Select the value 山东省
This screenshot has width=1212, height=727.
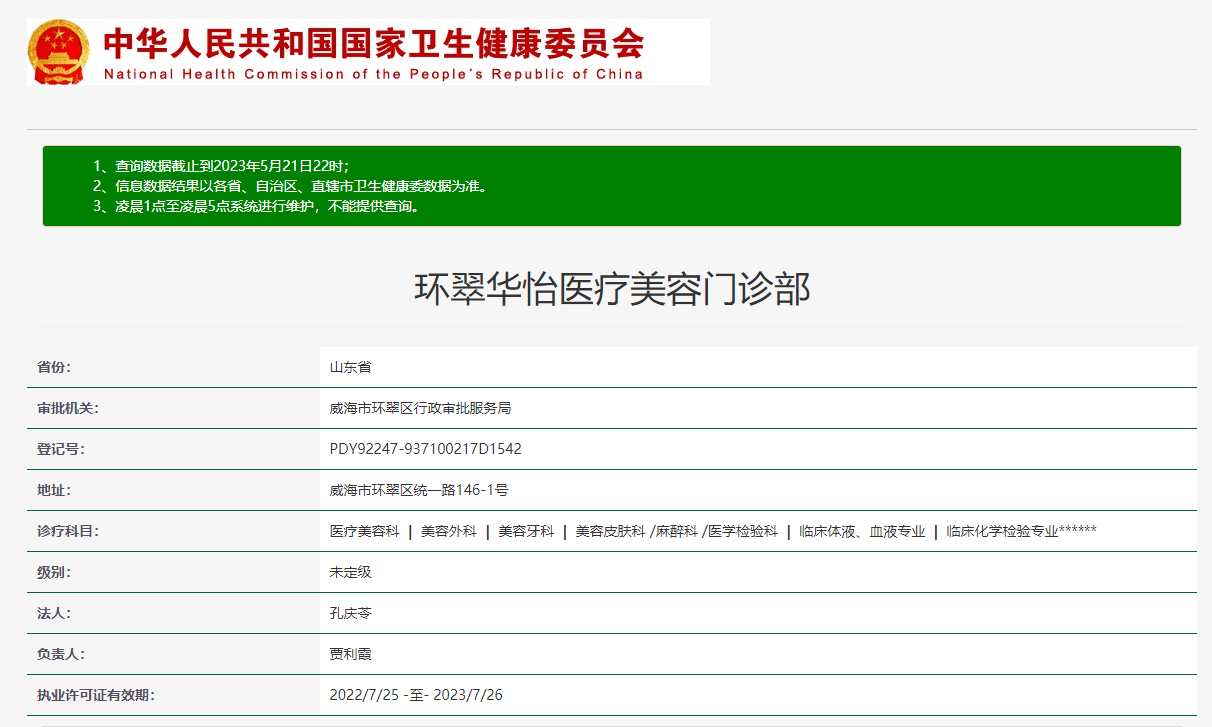[x=350, y=367]
